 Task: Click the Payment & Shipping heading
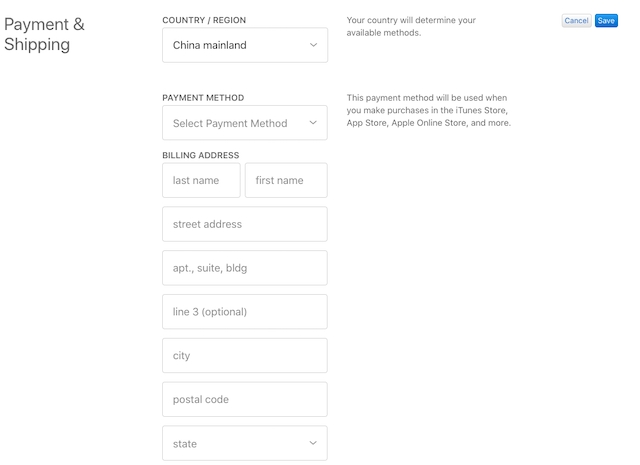(x=45, y=34)
